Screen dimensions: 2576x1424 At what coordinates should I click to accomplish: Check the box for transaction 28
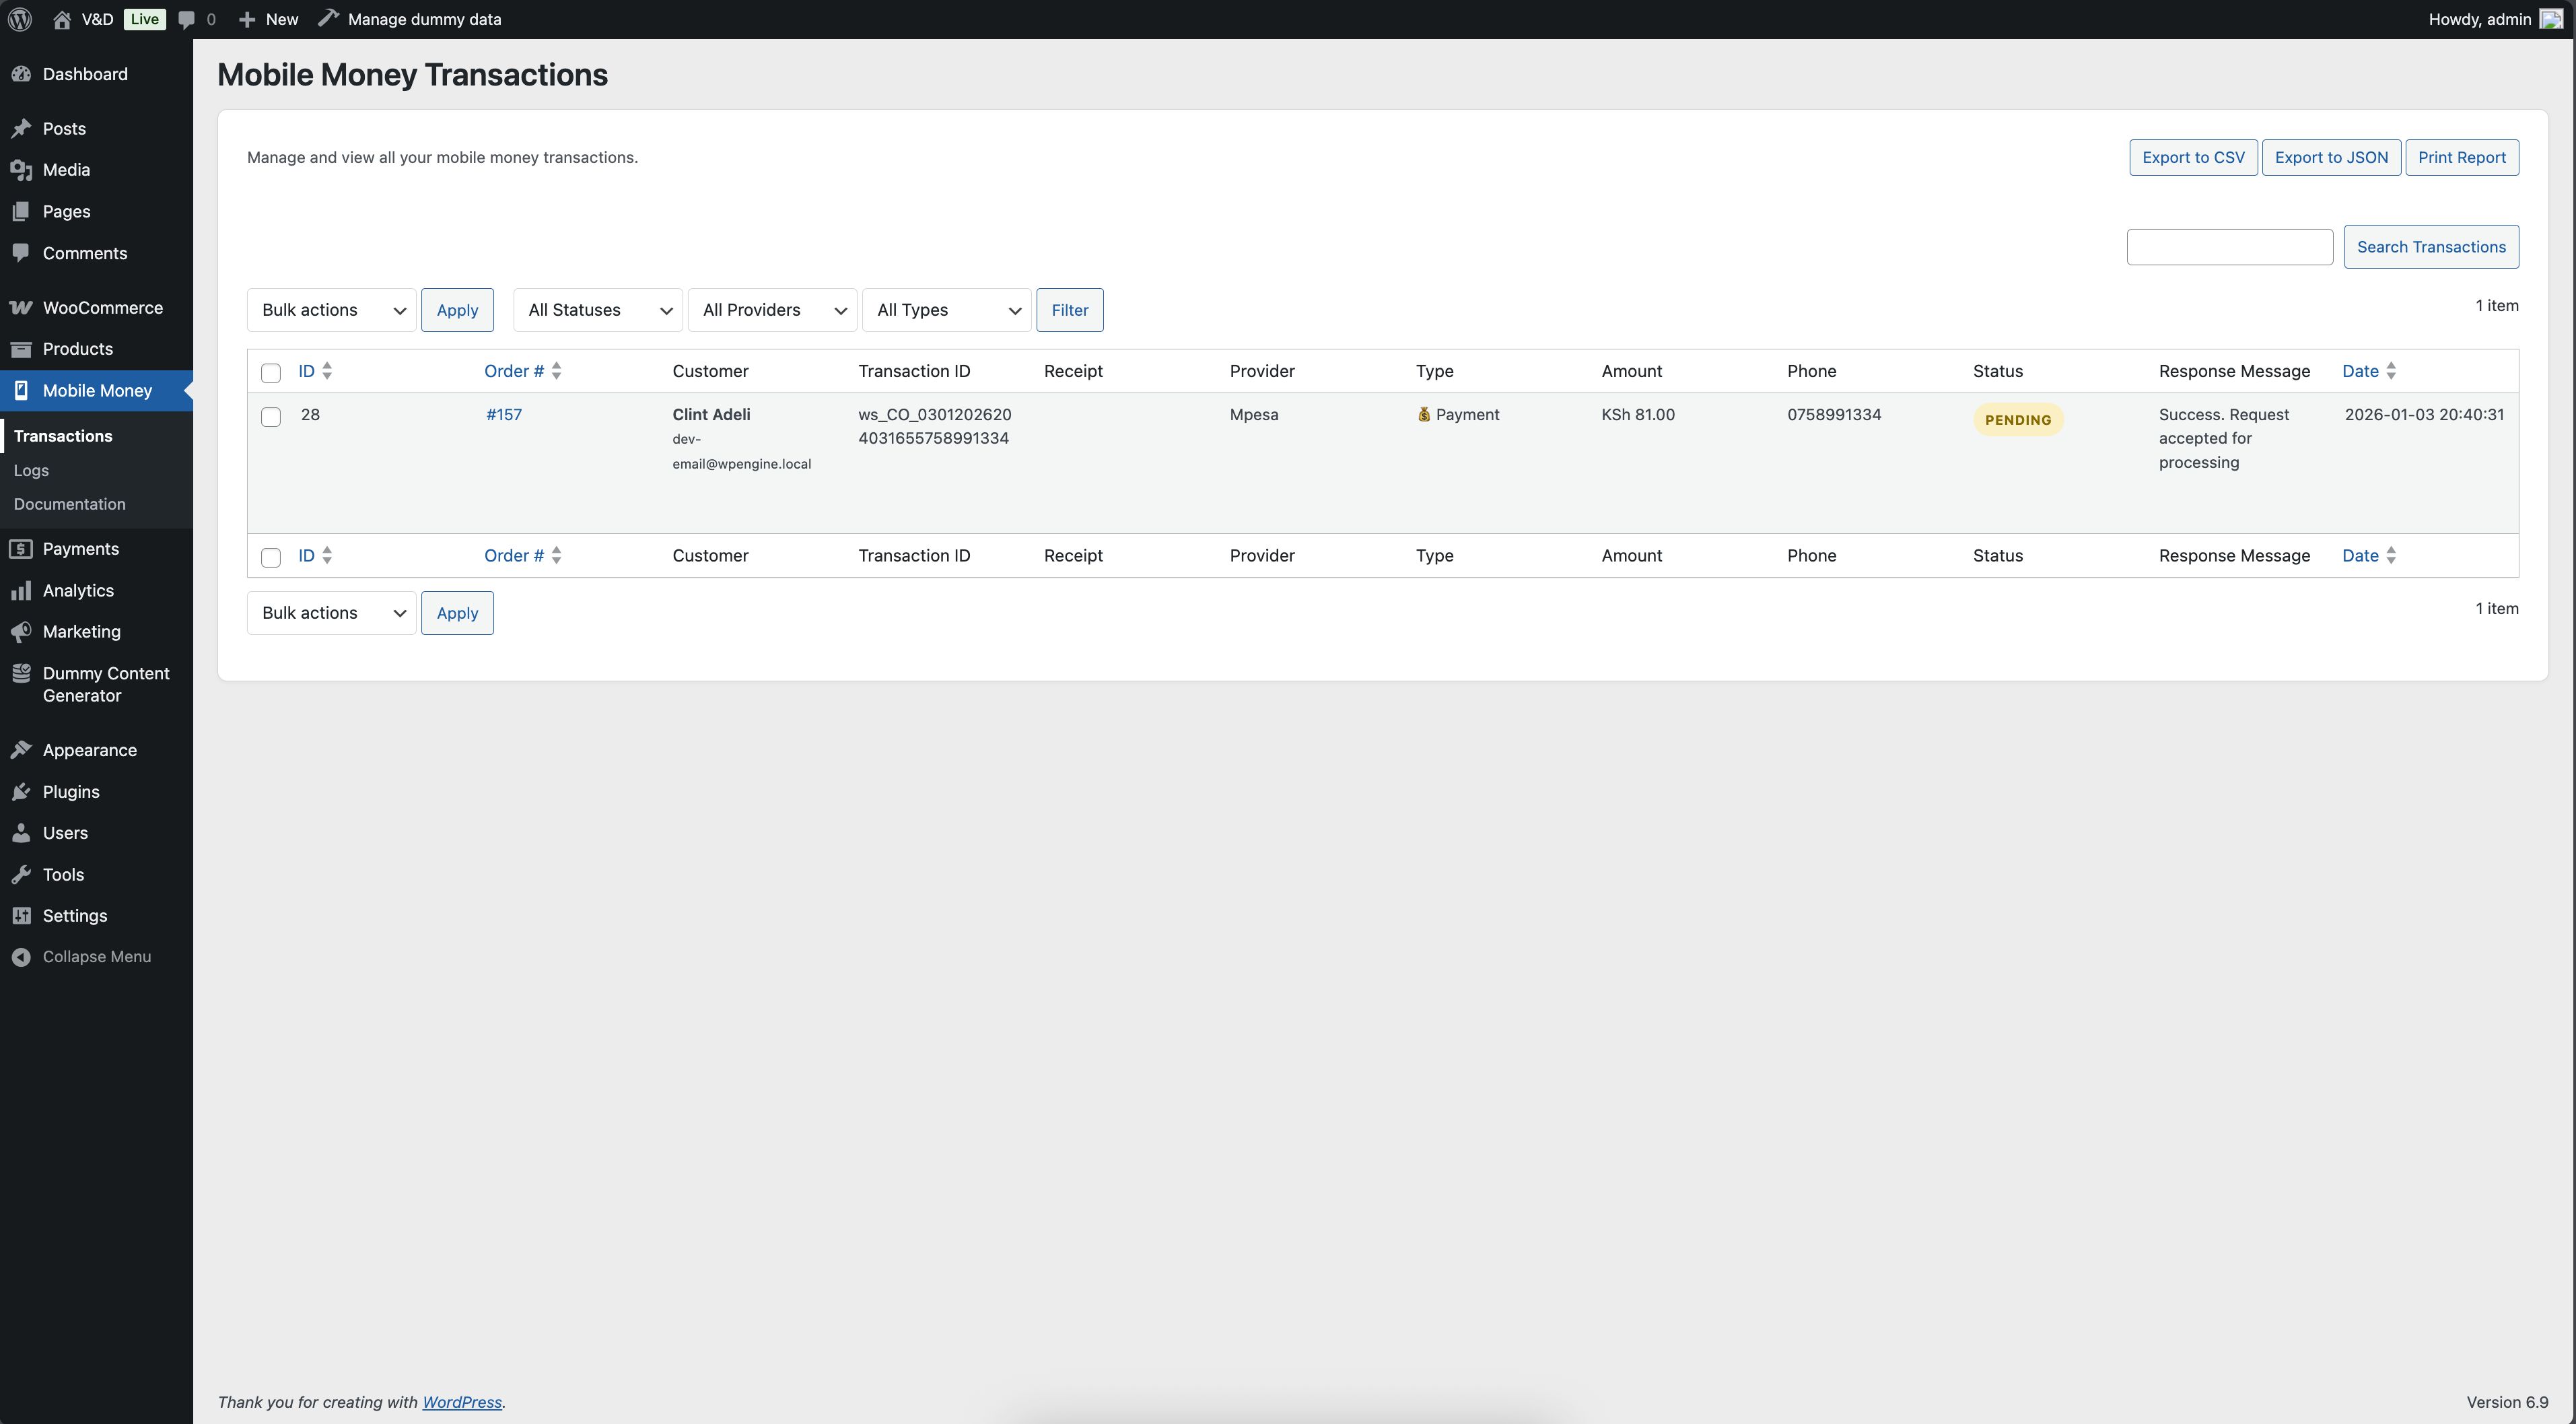pos(270,417)
